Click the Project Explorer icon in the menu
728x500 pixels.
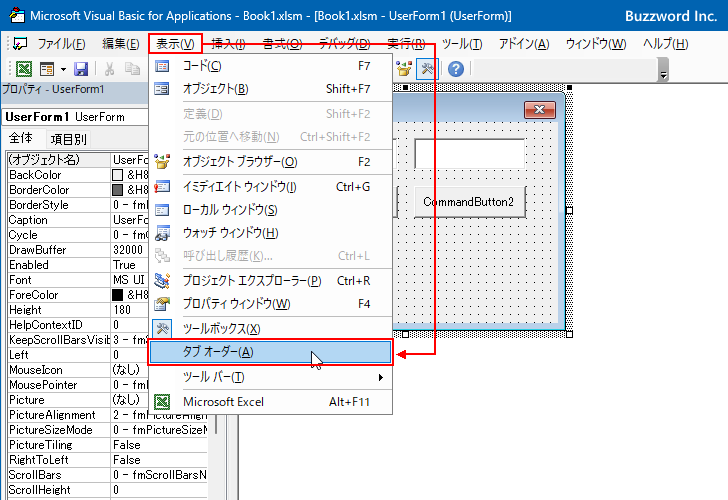click(162, 280)
